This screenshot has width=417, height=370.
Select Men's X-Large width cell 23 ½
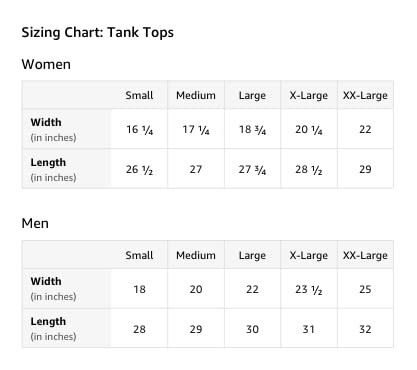(x=309, y=289)
